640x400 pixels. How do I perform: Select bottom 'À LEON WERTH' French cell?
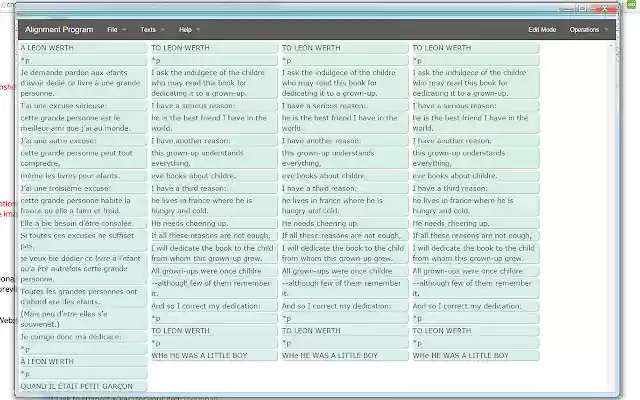pos(83,362)
